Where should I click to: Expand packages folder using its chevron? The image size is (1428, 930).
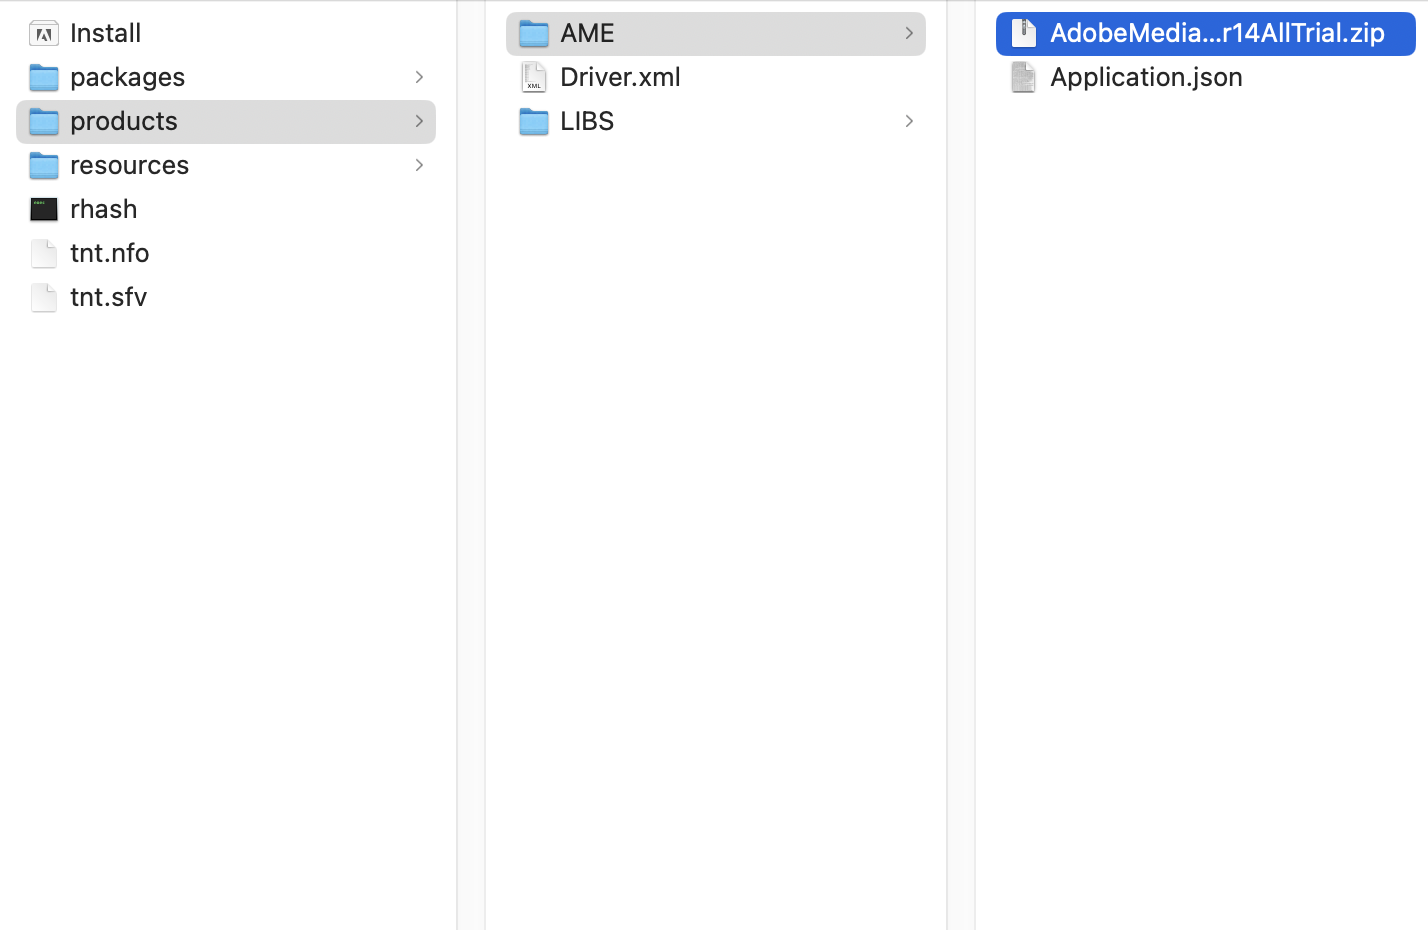point(419,77)
